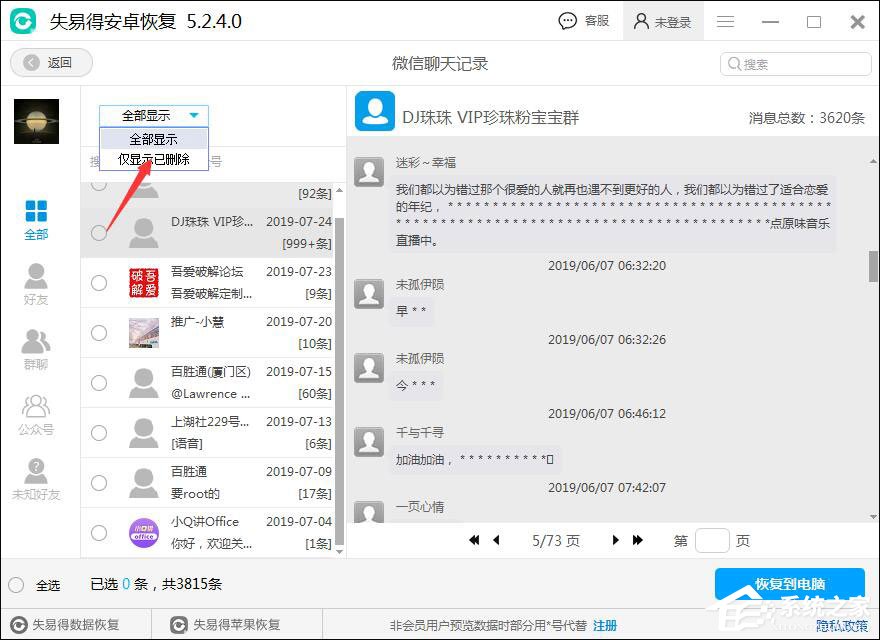880x640 pixels.
Task: Open 客服 customer service chat
Action: pyautogui.click(x=583, y=20)
